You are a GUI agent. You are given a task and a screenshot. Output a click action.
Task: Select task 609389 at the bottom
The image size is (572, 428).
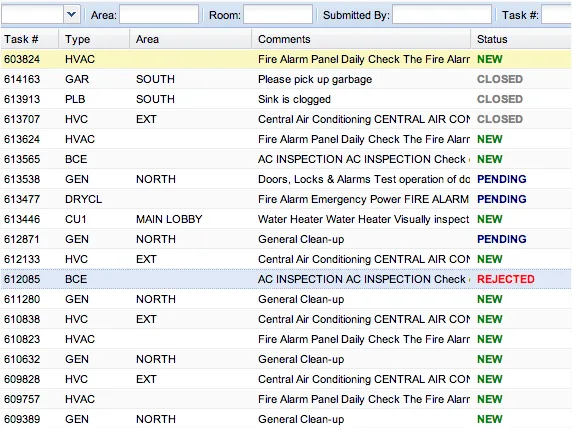click(x=286, y=419)
